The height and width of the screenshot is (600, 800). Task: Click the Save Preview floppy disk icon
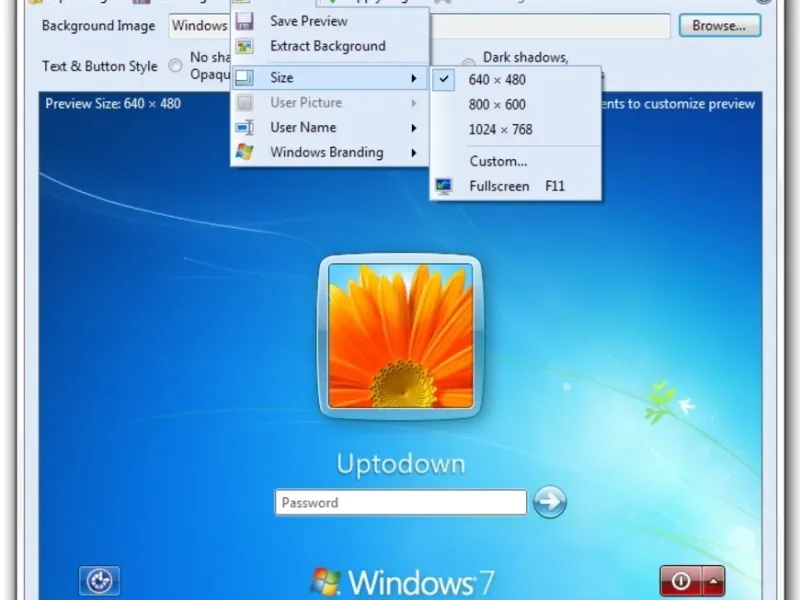[244, 21]
